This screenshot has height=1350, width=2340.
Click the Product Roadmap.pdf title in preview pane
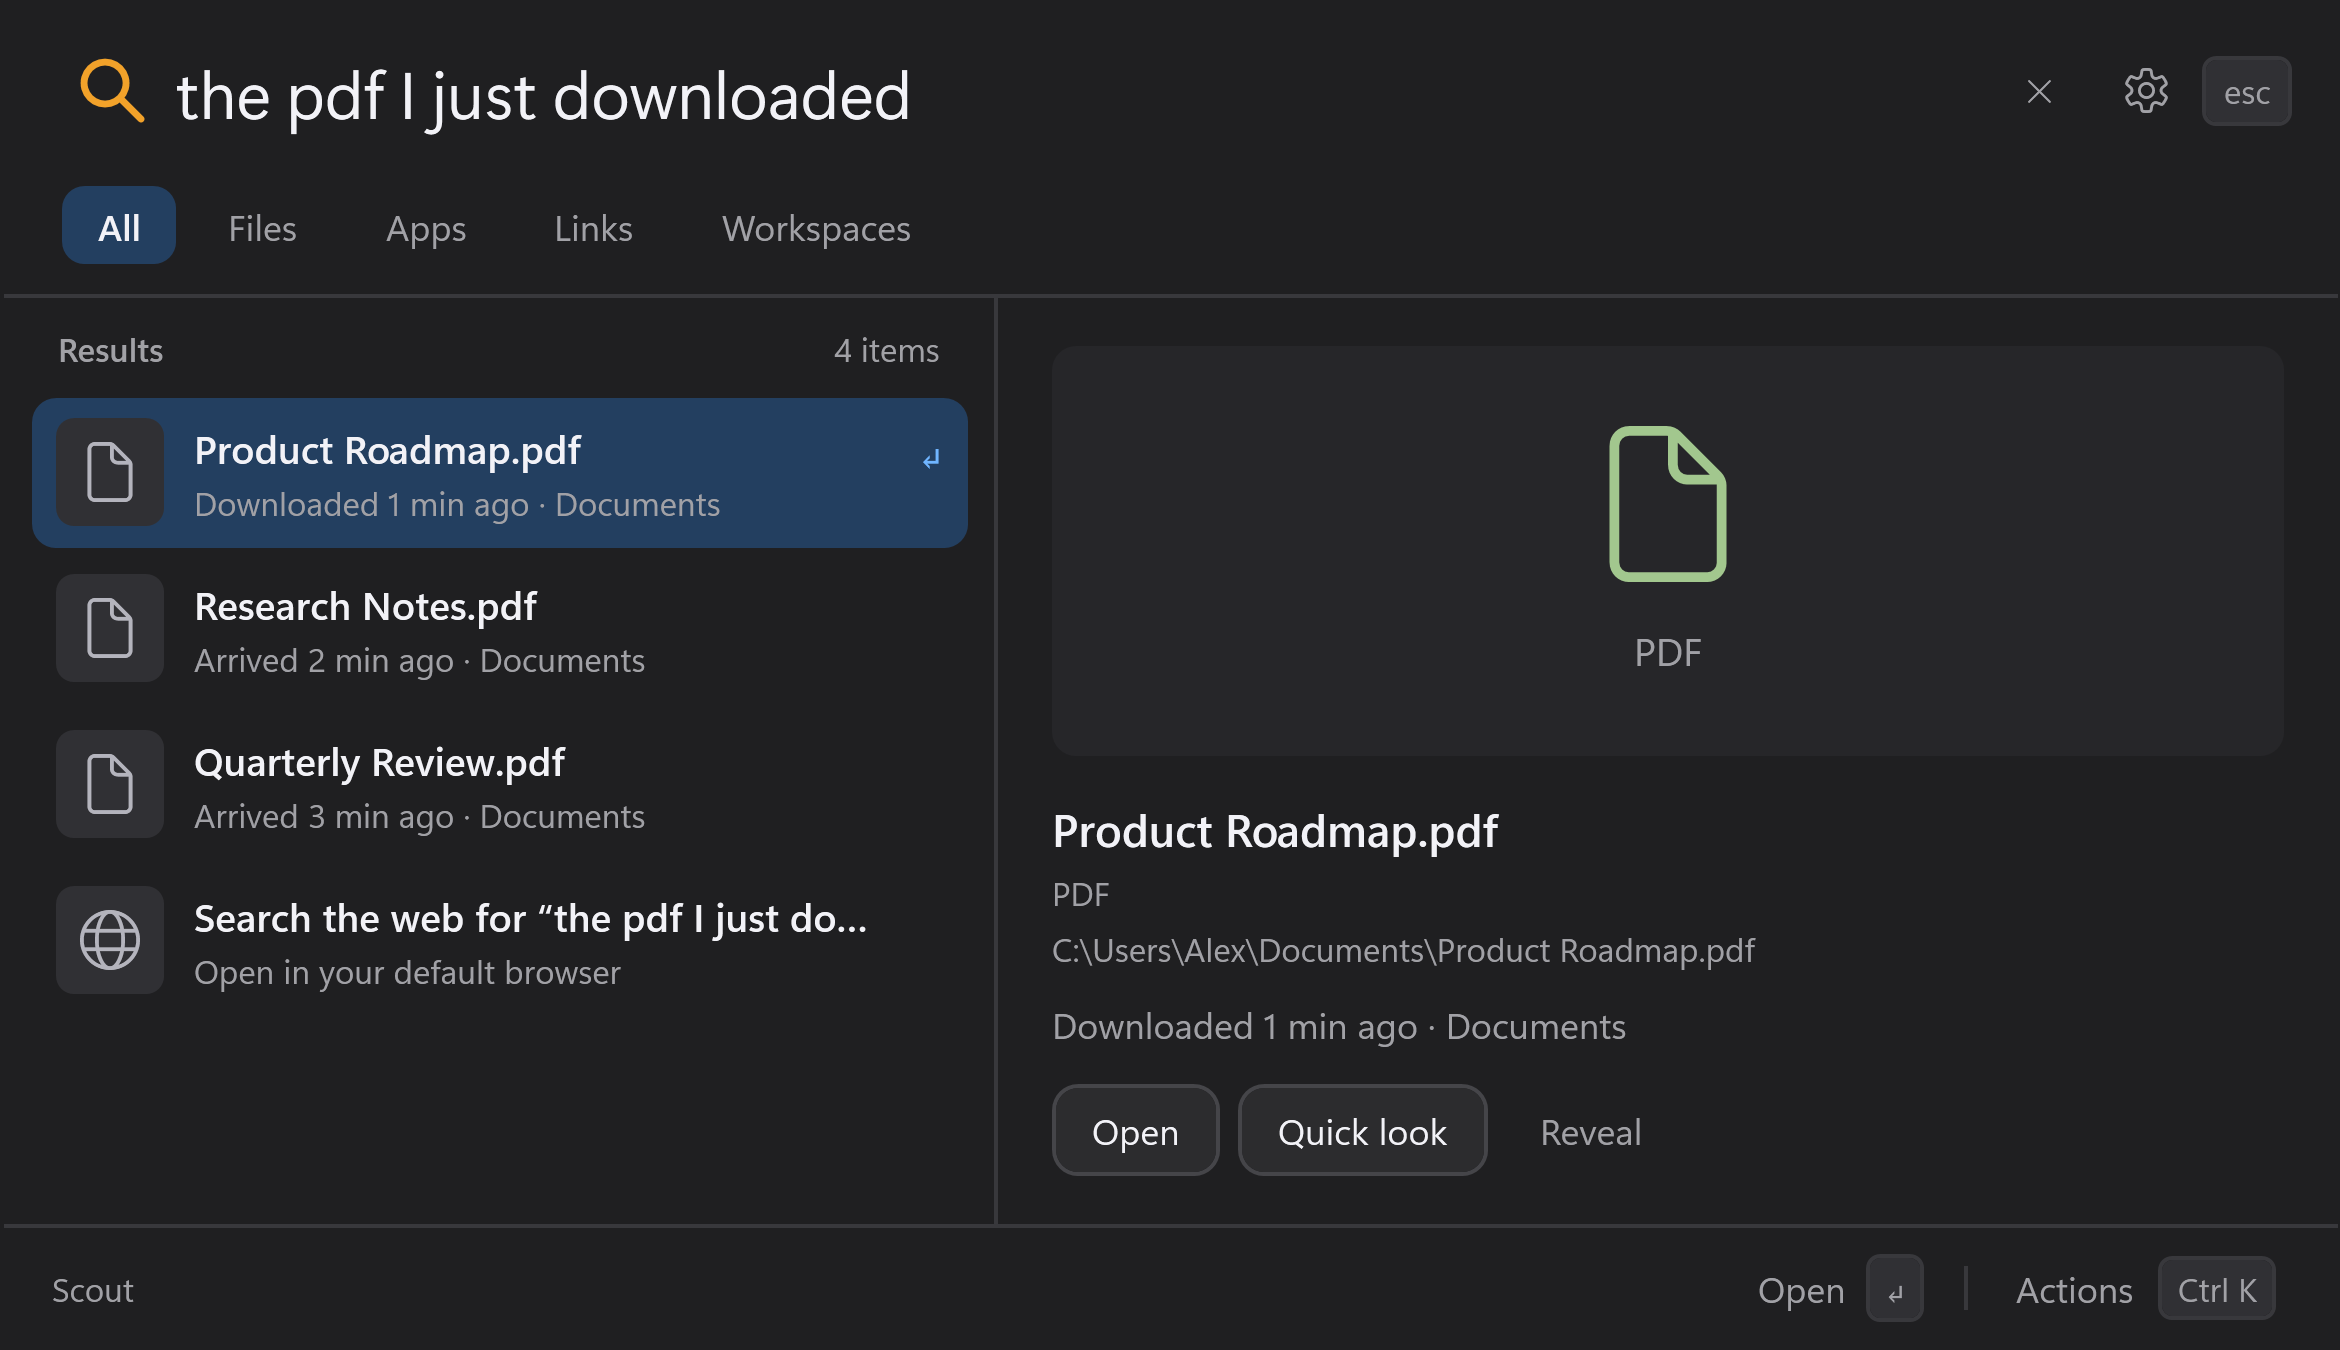tap(1275, 832)
